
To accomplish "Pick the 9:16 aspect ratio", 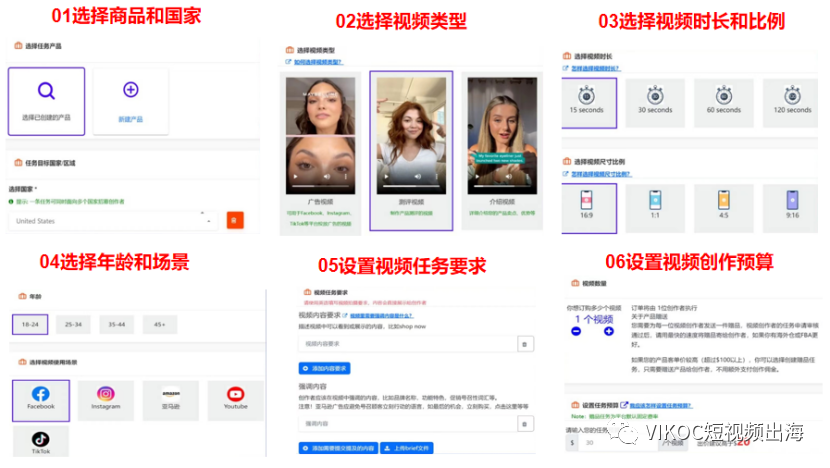I will [792, 209].
